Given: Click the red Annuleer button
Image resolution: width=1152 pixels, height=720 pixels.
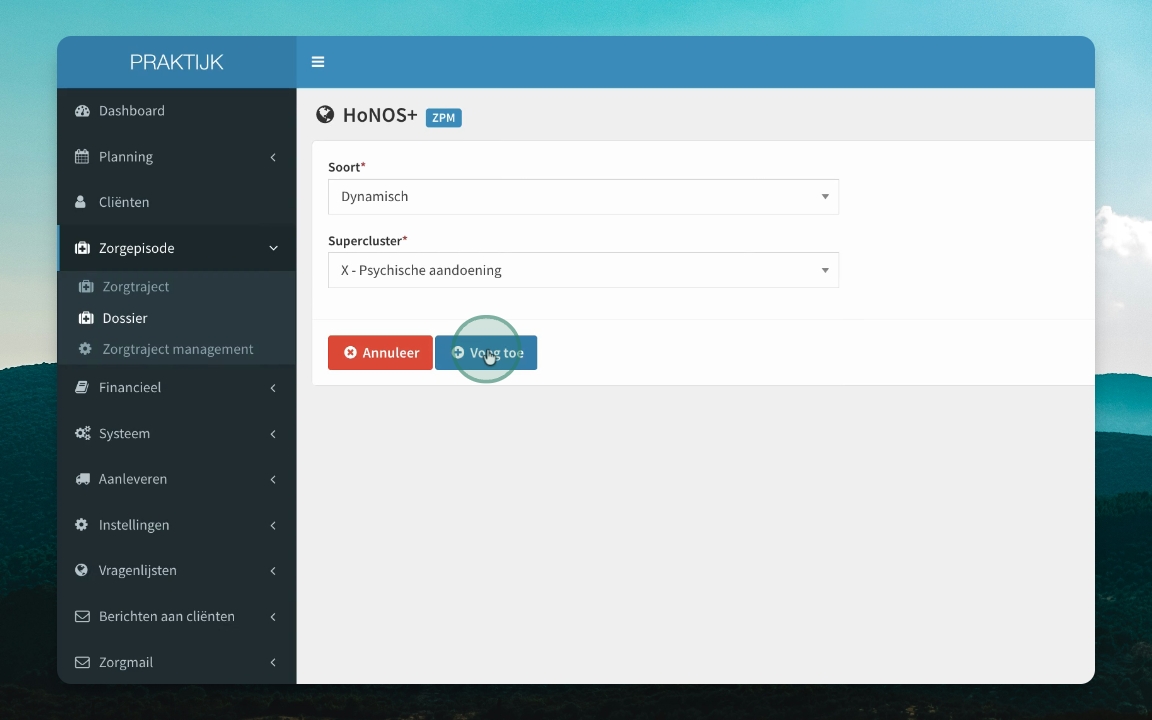Looking at the screenshot, I should point(380,353).
